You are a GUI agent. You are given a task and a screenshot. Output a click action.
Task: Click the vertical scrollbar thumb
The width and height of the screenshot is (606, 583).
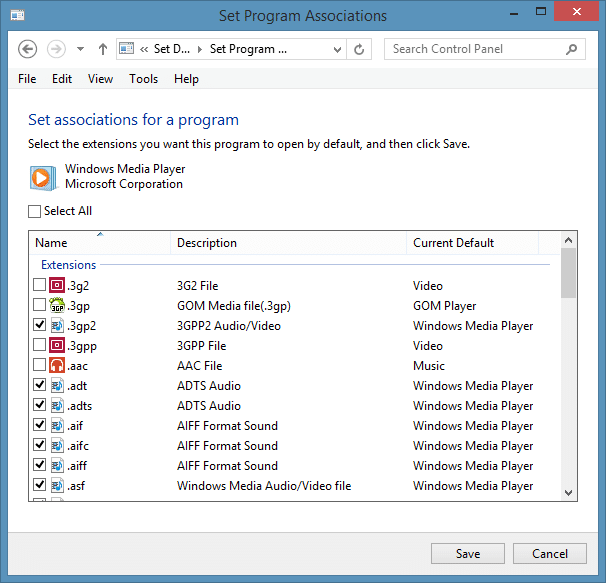pyautogui.click(x=568, y=273)
